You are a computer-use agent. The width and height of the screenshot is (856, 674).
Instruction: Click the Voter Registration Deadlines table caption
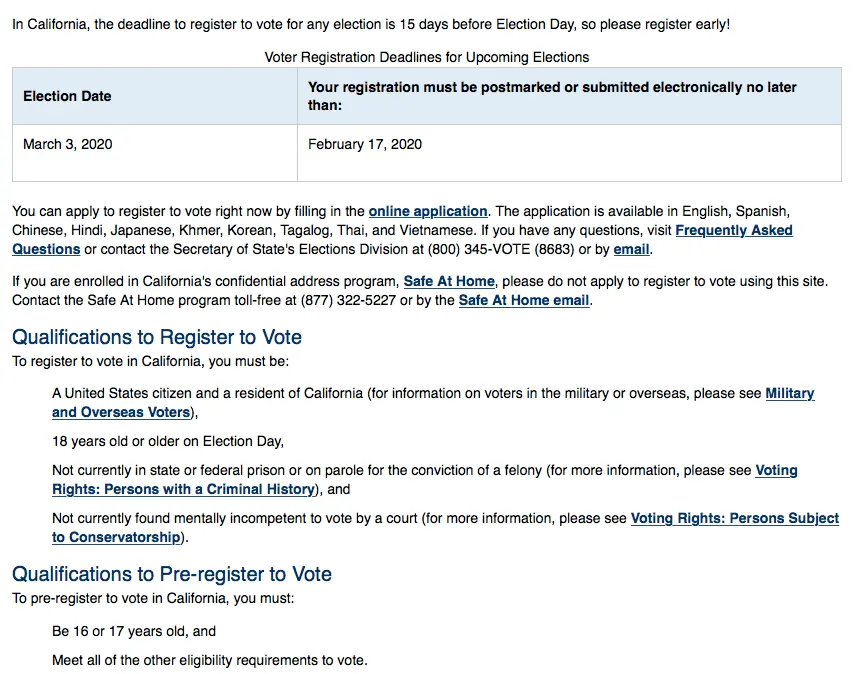(x=427, y=57)
